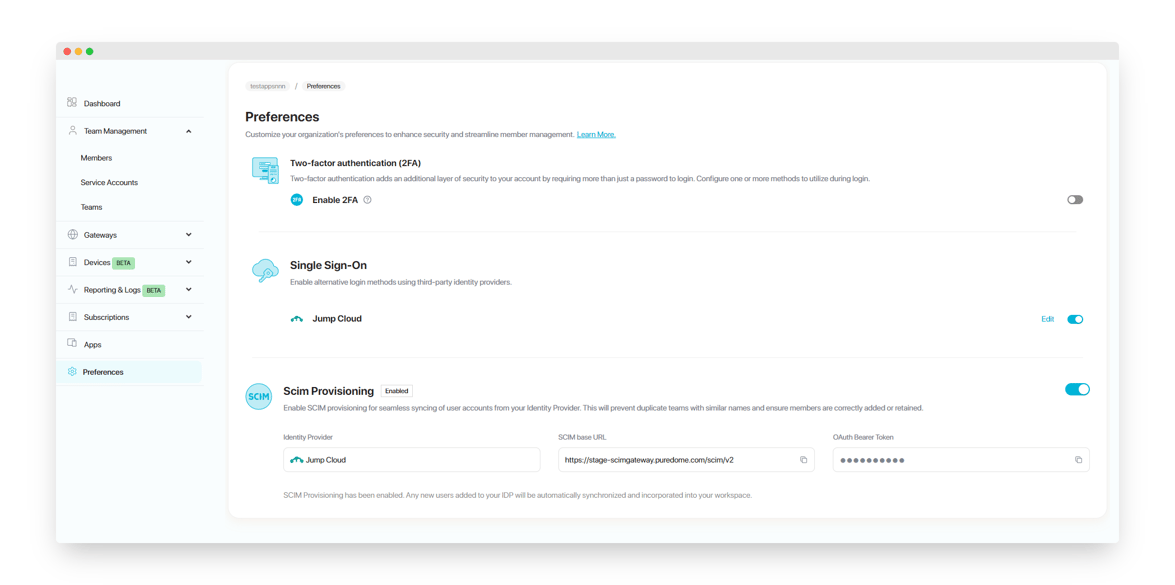This screenshot has width=1175, height=585.
Task: Click the Single Sign-On cloud illustration
Action: 265,271
